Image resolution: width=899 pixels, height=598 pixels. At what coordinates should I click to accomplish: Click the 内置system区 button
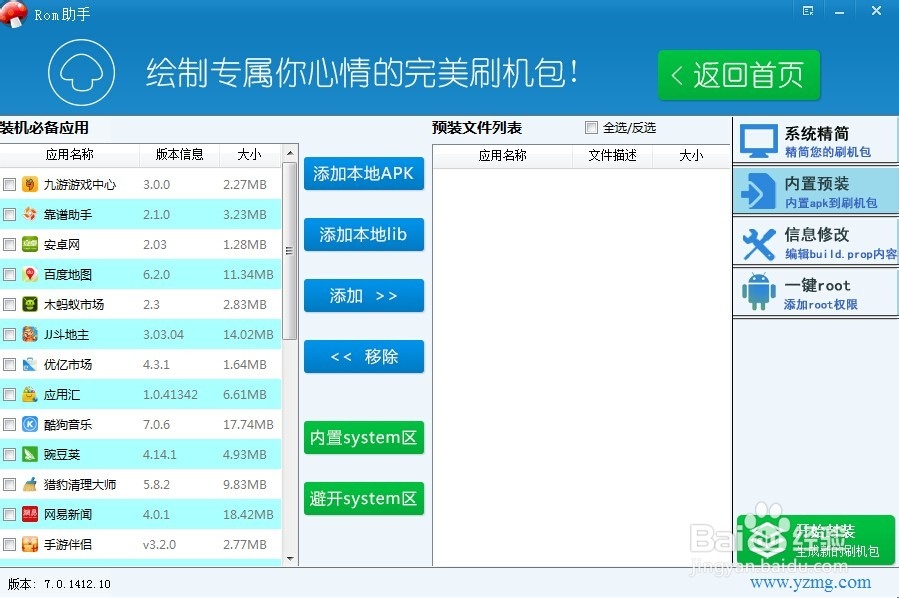[x=363, y=437]
